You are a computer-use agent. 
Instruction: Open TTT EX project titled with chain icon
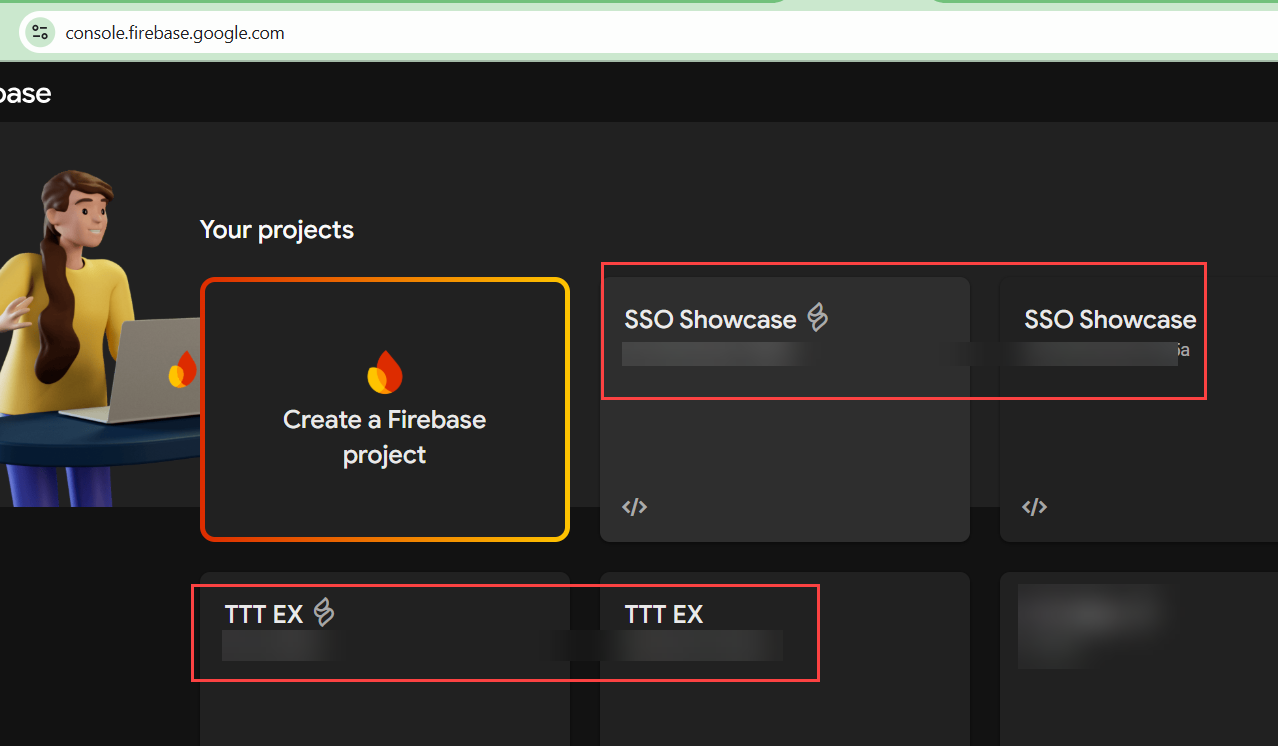point(385,659)
